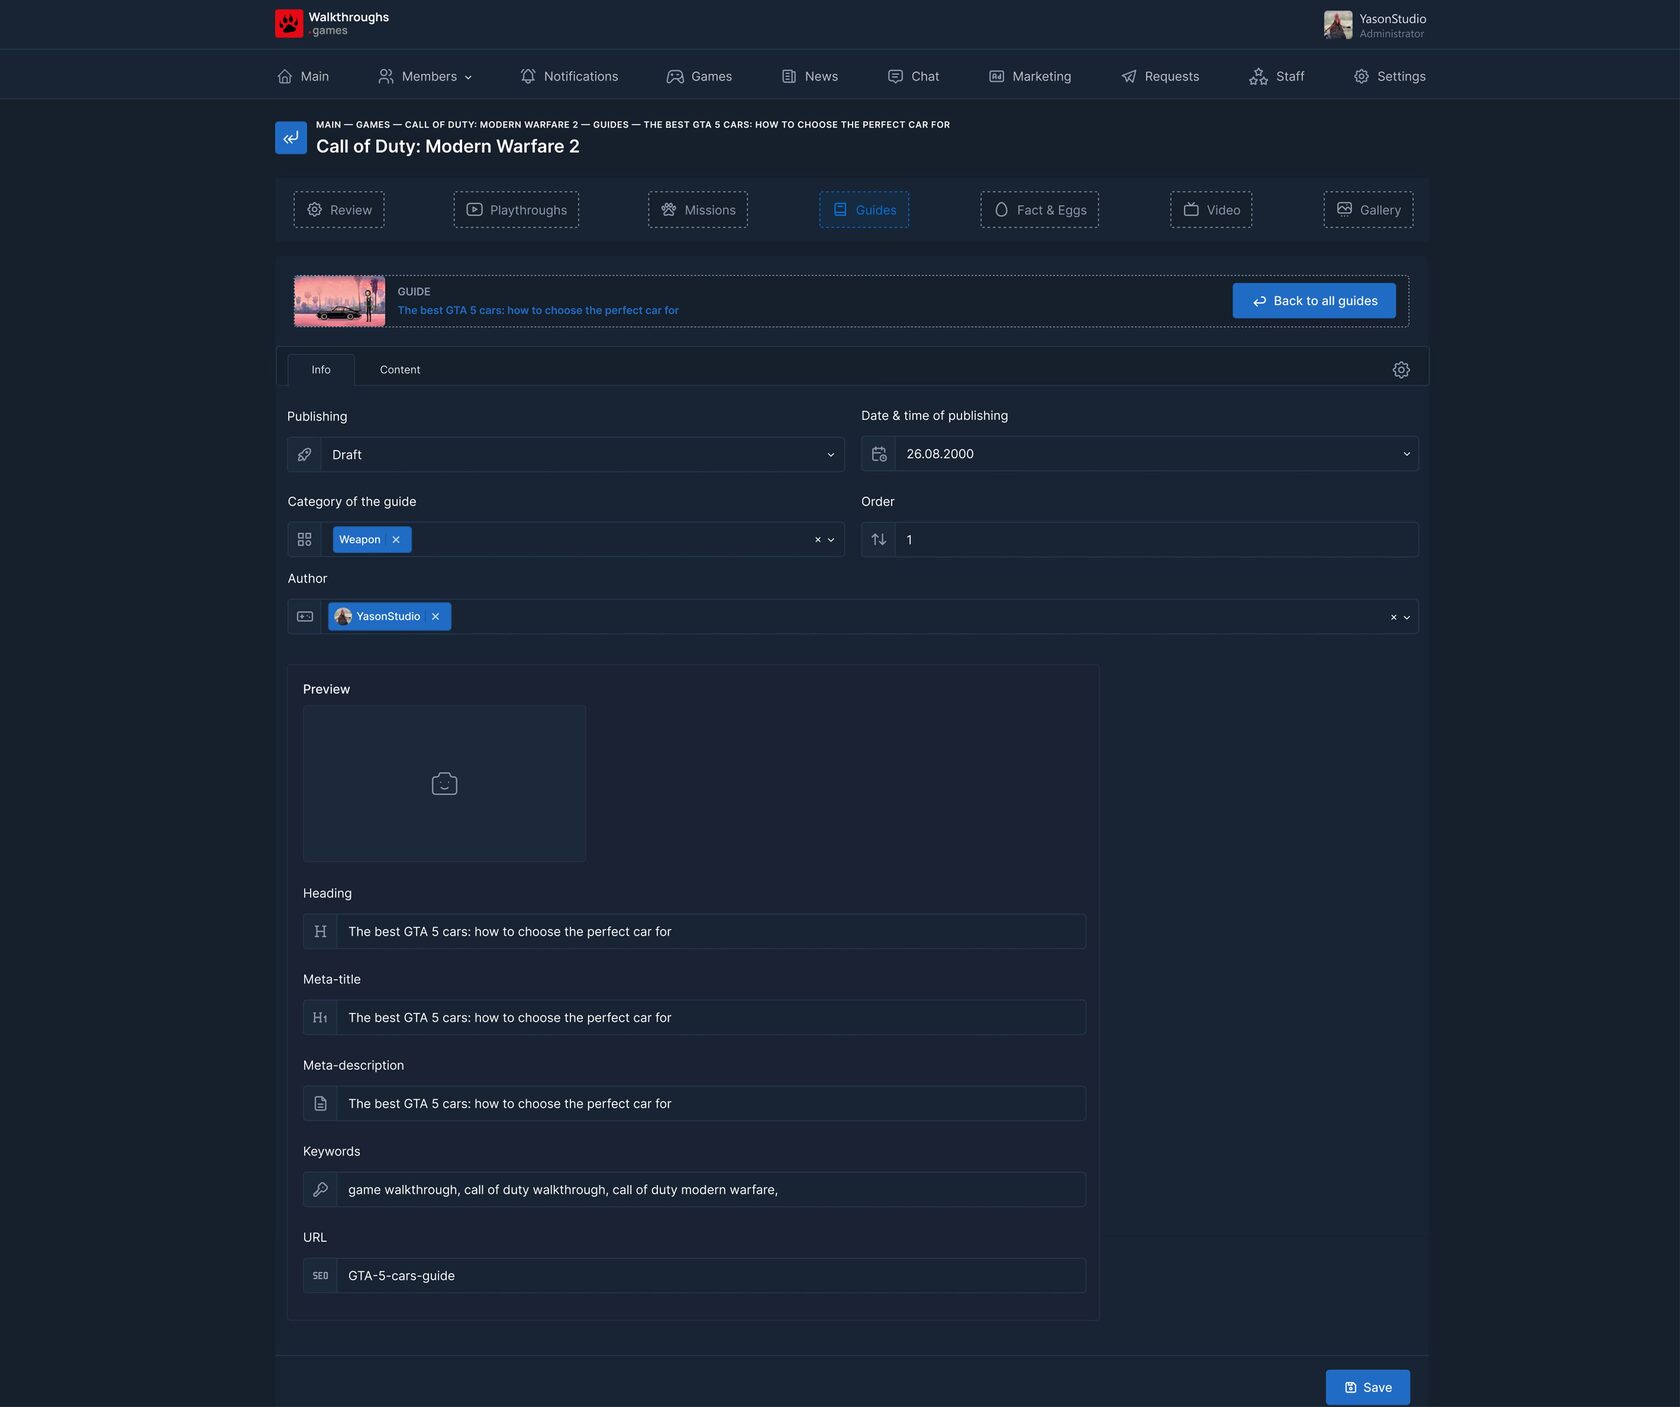Click the GUIDES breadcrumb link
1680x1407 pixels.
611,125
